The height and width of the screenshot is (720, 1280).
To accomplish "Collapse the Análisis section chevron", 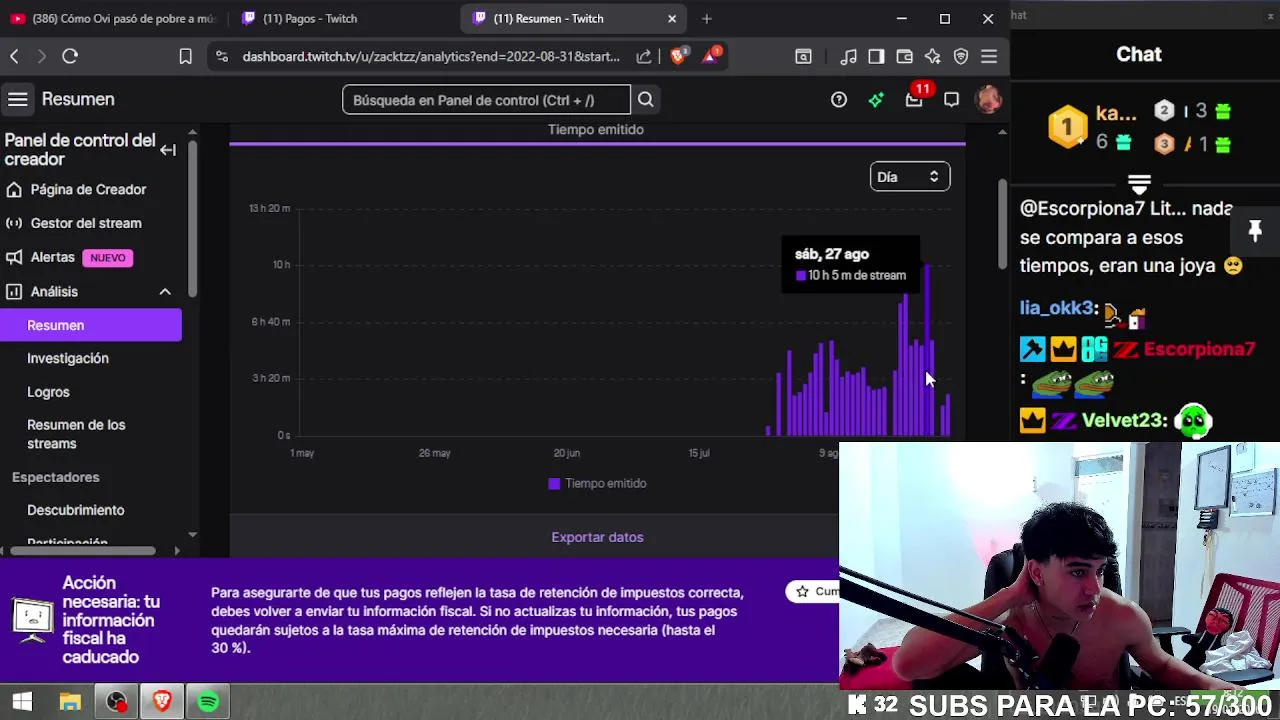I will click(x=165, y=291).
